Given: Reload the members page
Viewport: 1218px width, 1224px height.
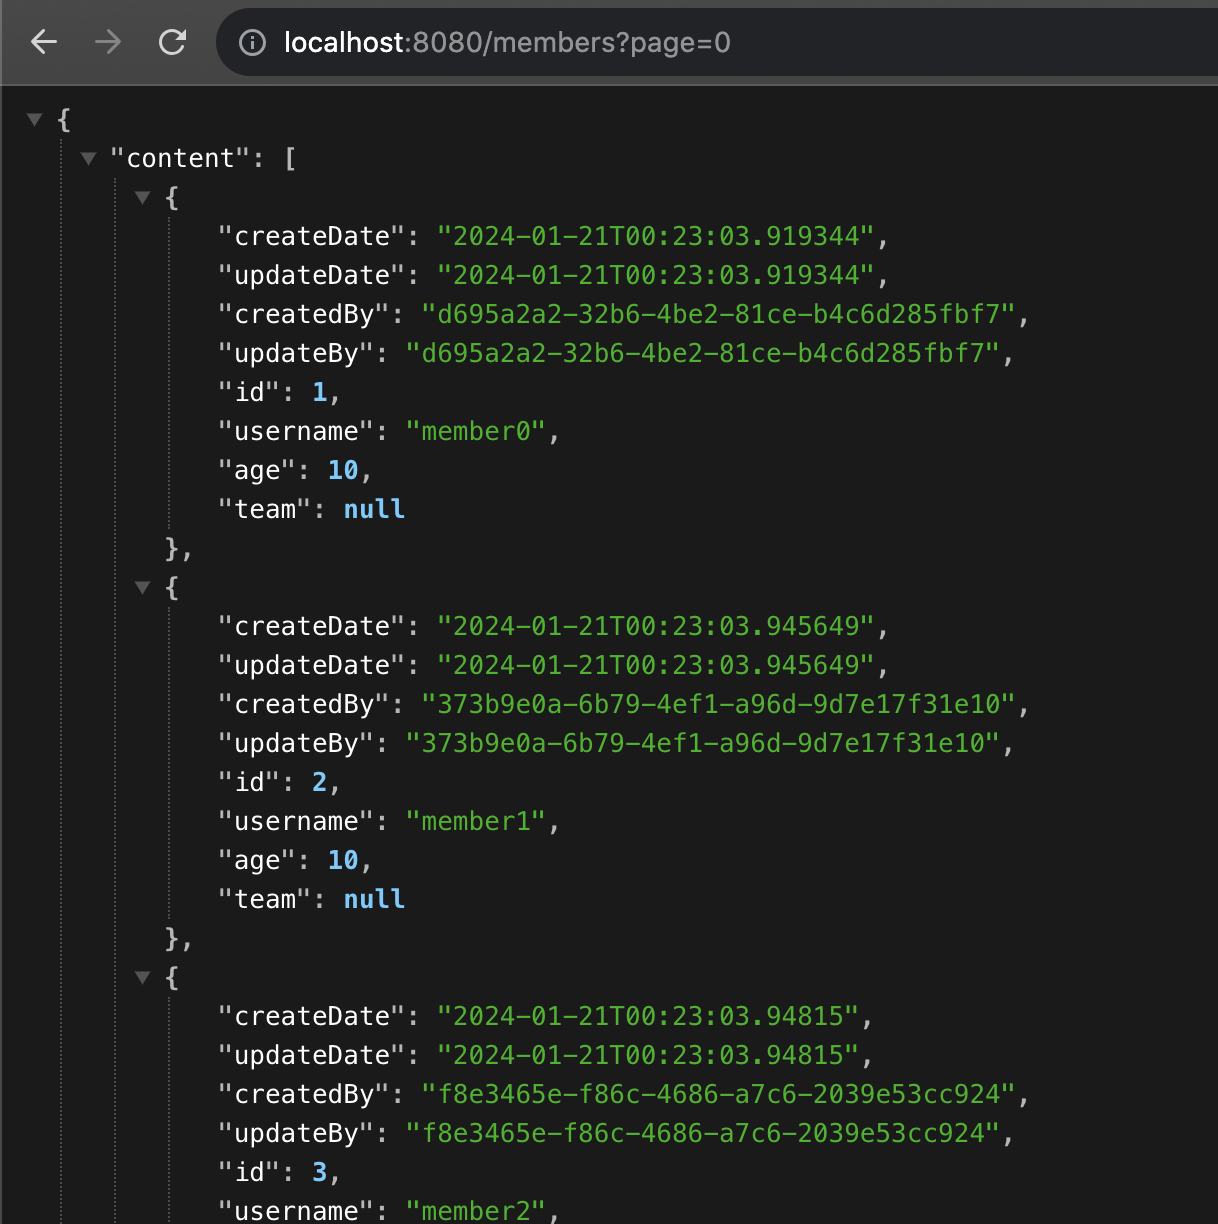Looking at the screenshot, I should pyautogui.click(x=172, y=42).
